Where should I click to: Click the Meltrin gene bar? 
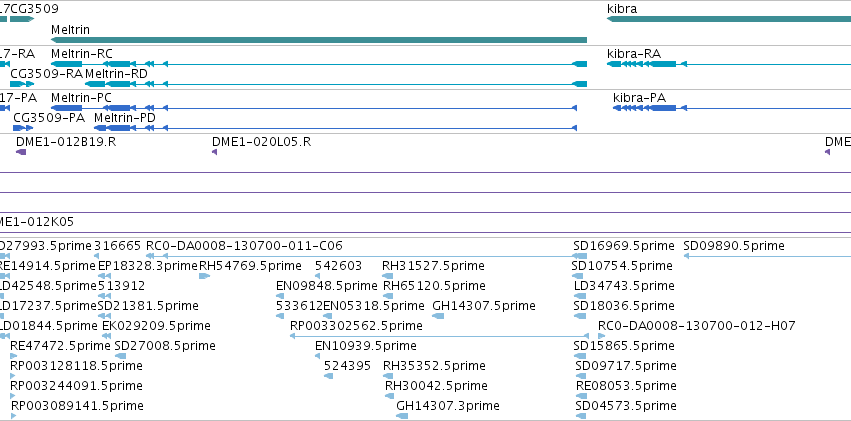pyautogui.click(x=319, y=40)
